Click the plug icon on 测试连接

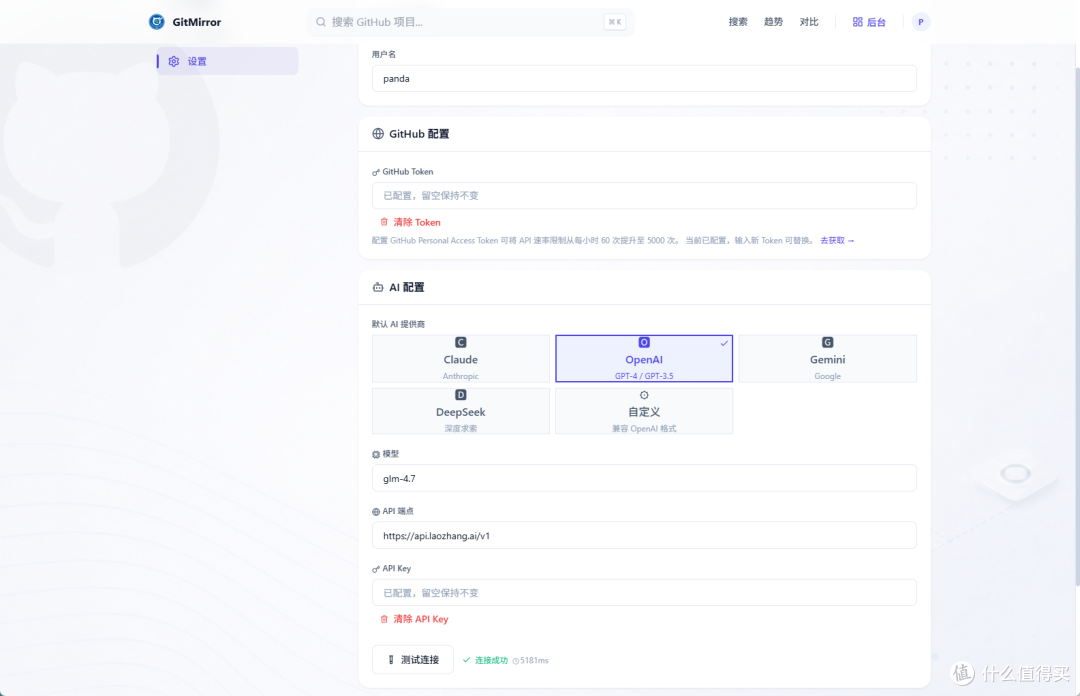[391, 659]
